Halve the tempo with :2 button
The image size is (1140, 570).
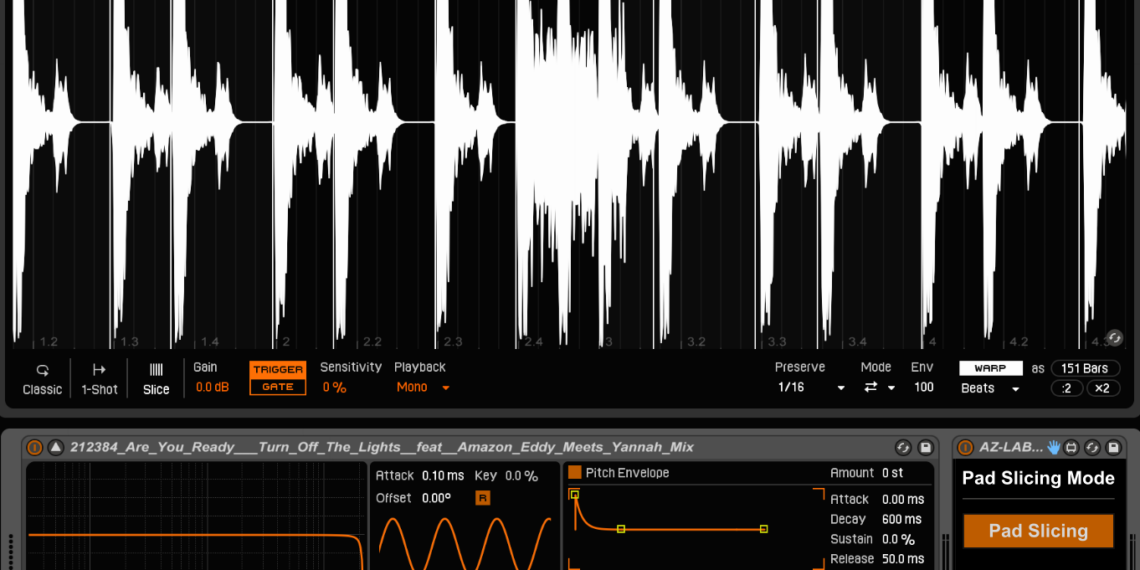(1066, 389)
